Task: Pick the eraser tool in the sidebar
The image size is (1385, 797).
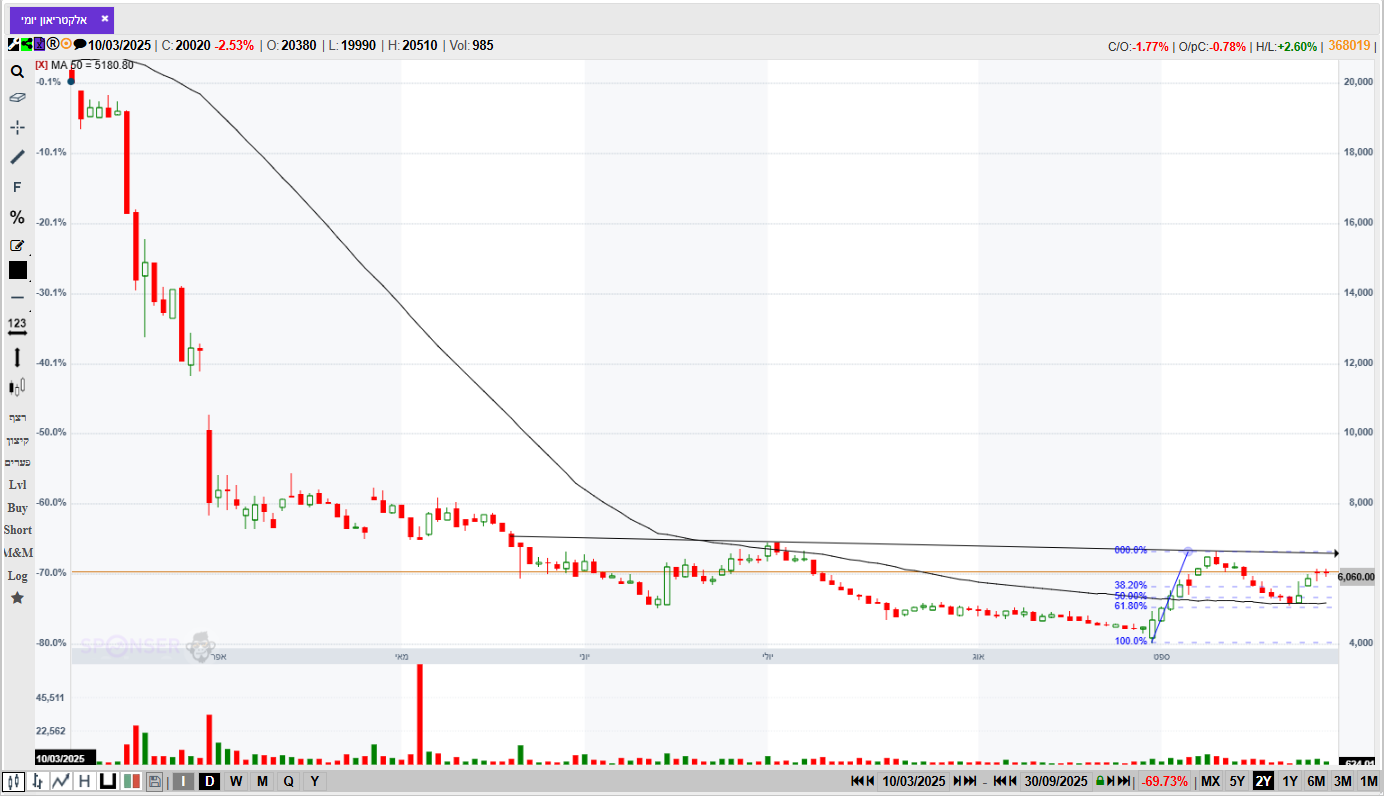Action: pos(17,98)
